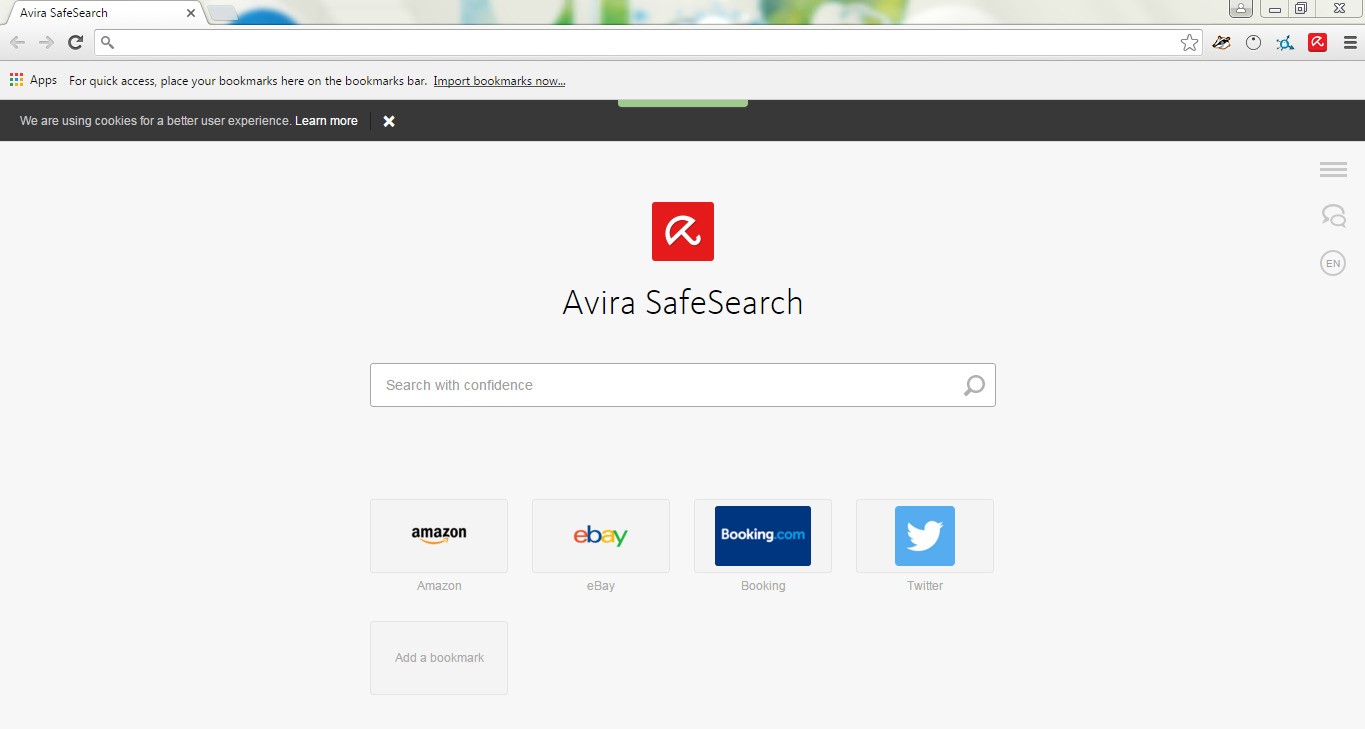Open a new browser tab
The image size is (1365, 729).
coord(222,13)
